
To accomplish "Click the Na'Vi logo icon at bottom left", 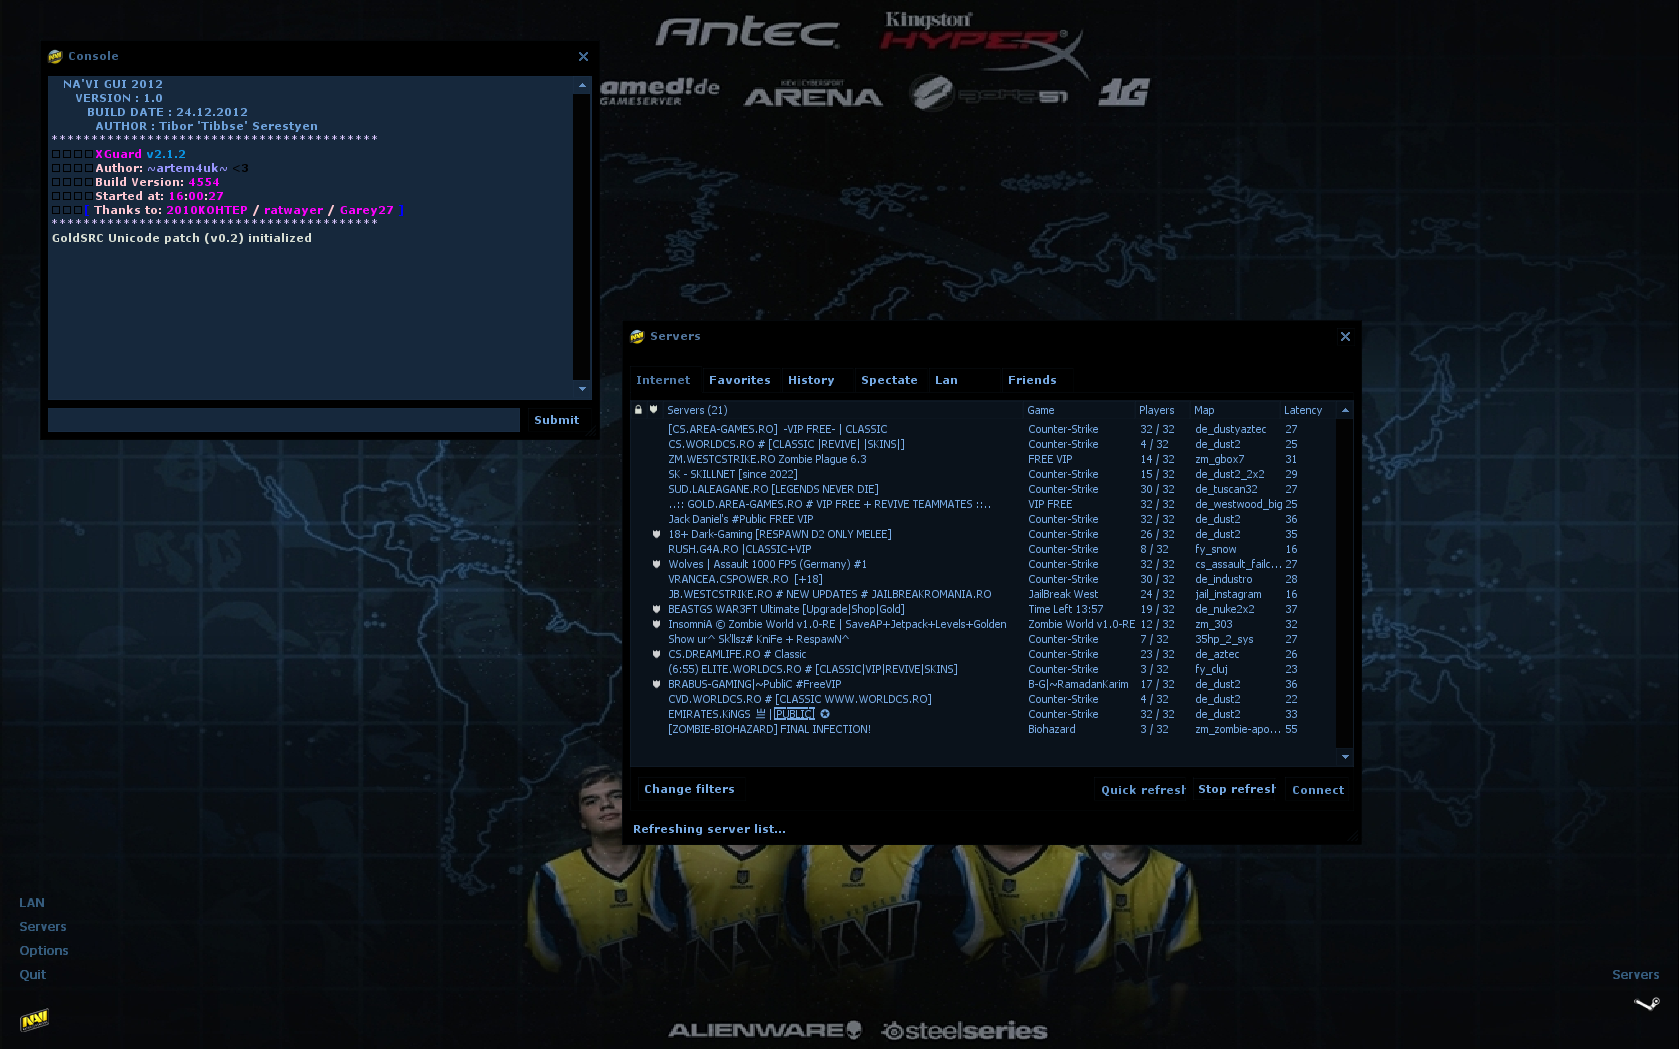I will 35,1019.
